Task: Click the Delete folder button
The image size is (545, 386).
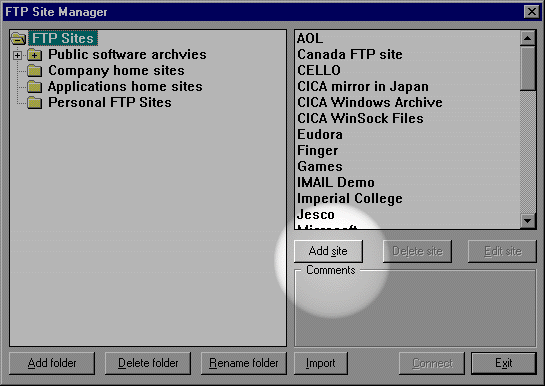Action: pos(148,363)
